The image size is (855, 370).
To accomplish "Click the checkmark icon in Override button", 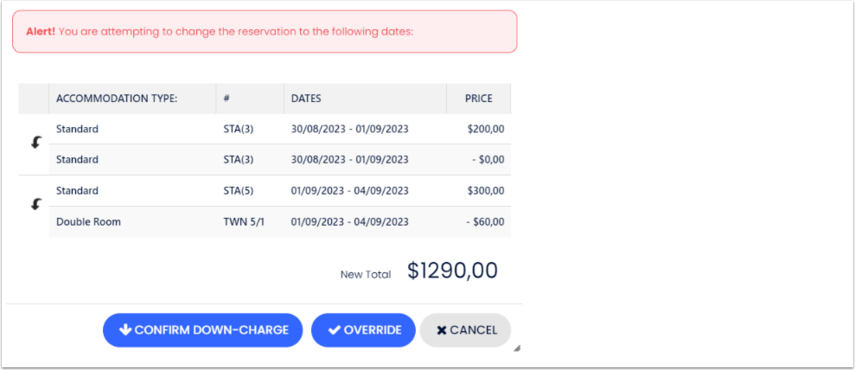I will (x=334, y=330).
